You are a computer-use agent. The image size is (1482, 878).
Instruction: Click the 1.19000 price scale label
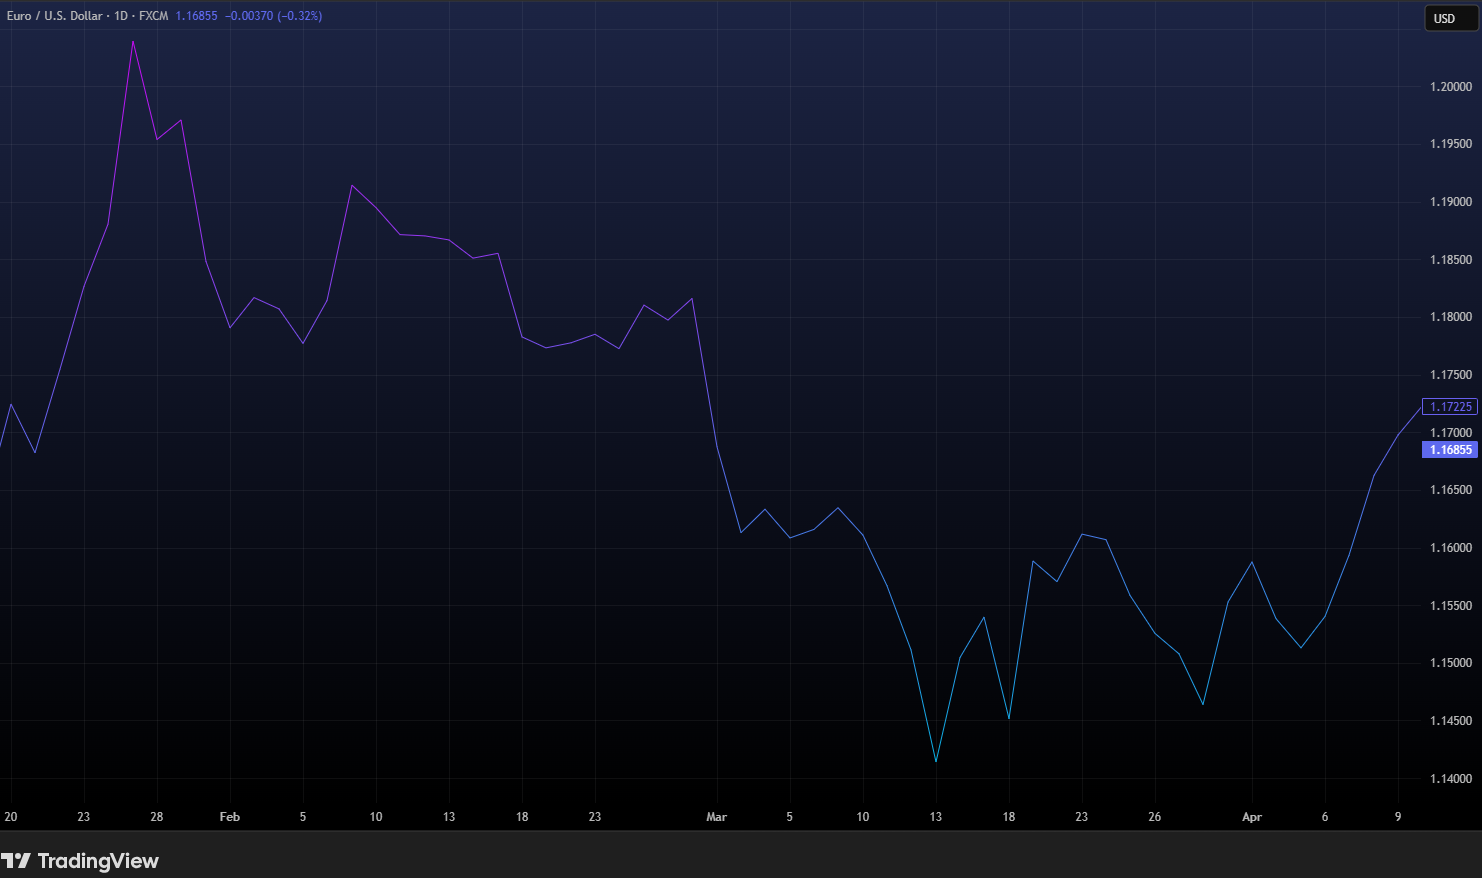pyautogui.click(x=1450, y=202)
